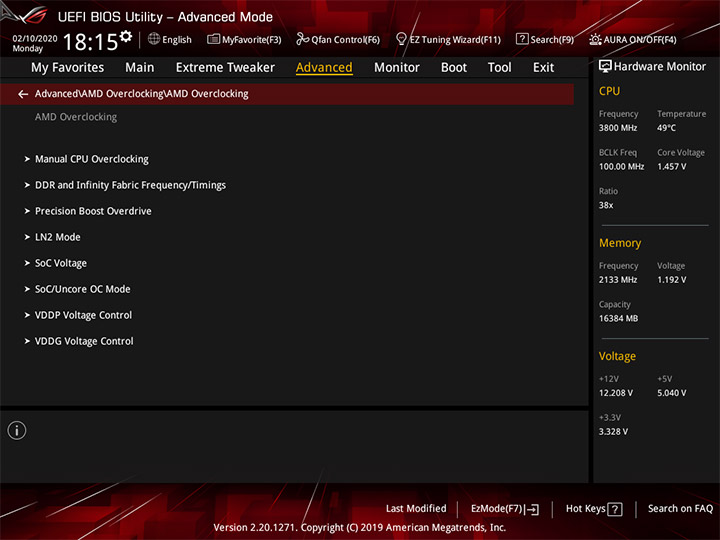The width and height of the screenshot is (720, 540).
Task: Click CPU temperature value 49°C
Action: tap(666, 128)
